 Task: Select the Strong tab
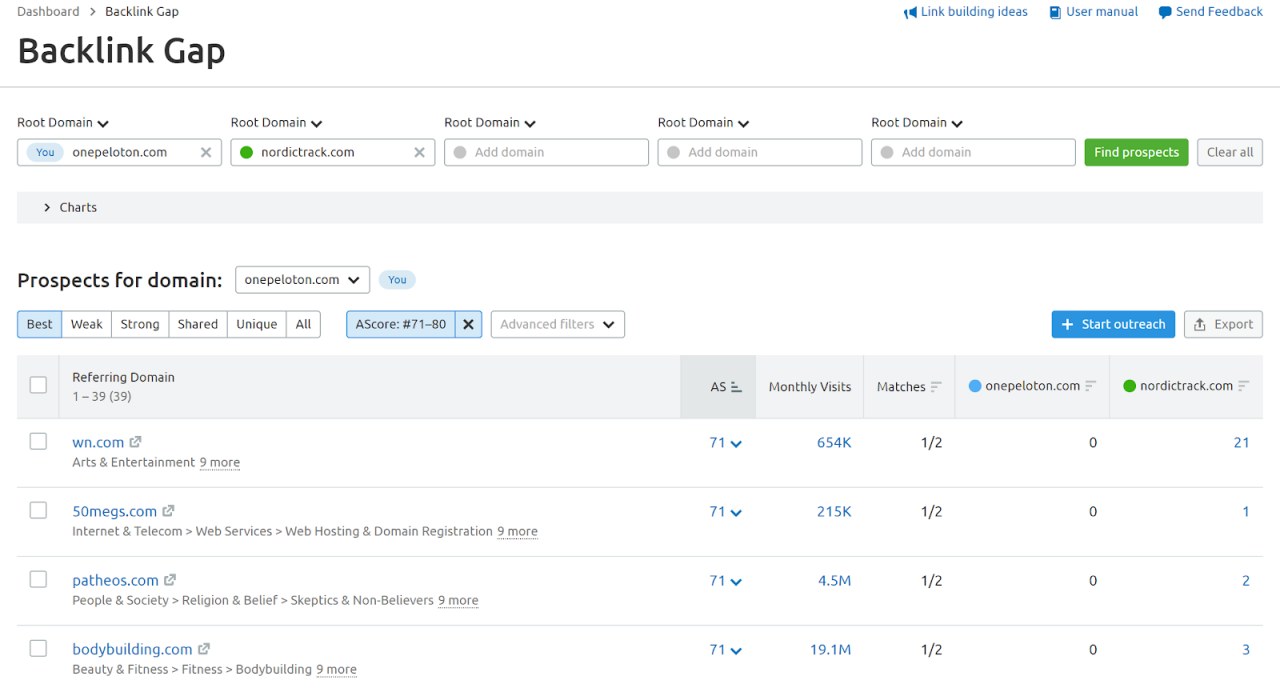(140, 324)
